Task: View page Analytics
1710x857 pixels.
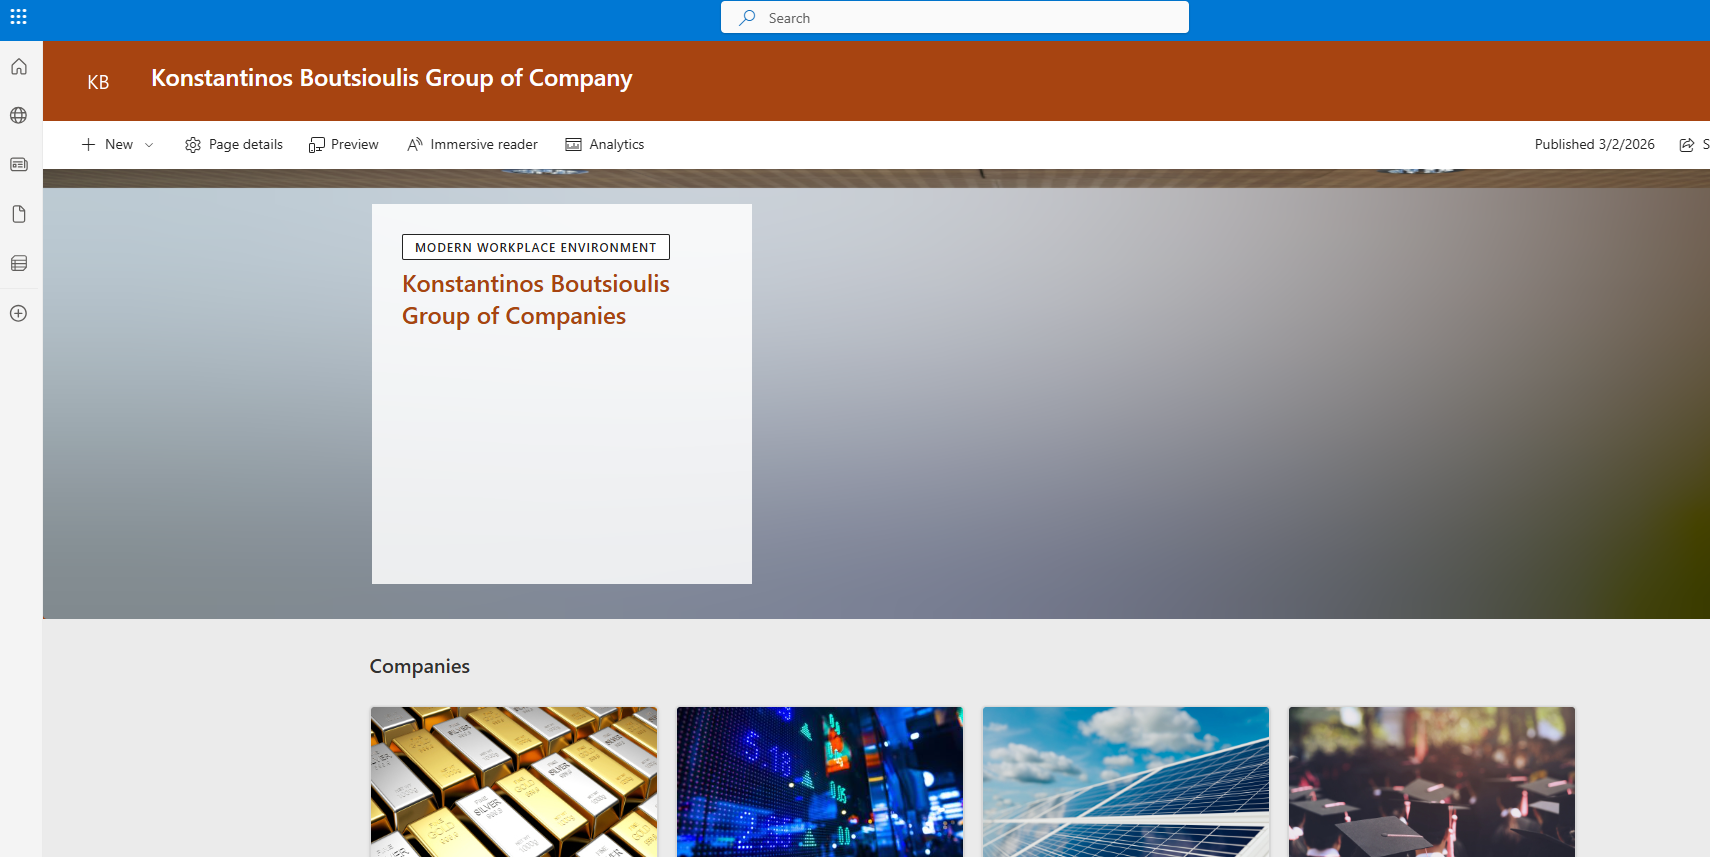Action: [x=605, y=145]
